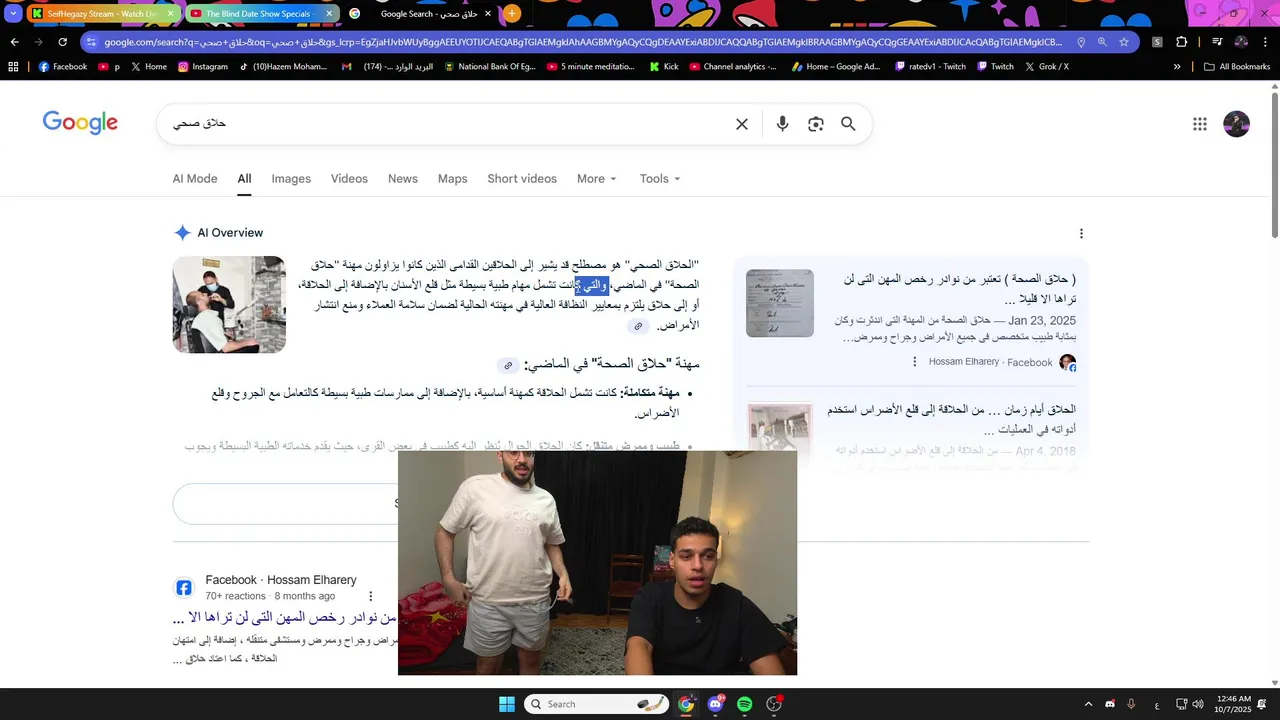Open the Google account avatar menu

[1237, 124]
